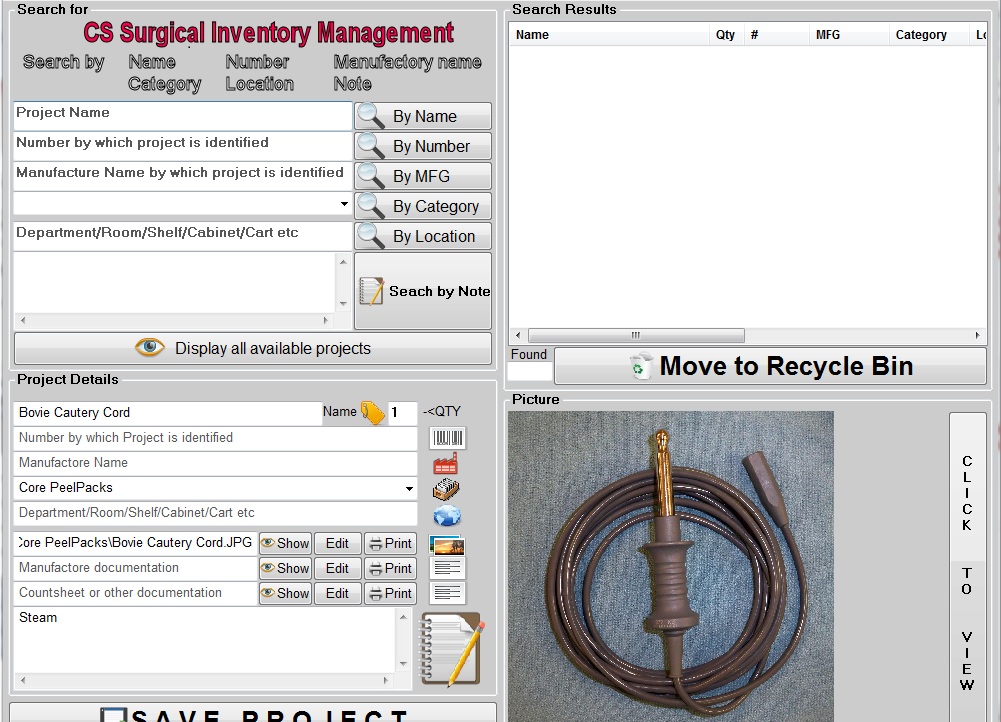This screenshot has height=722, width=1001.
Task: Click the countsheet document icon
Action: (x=446, y=593)
